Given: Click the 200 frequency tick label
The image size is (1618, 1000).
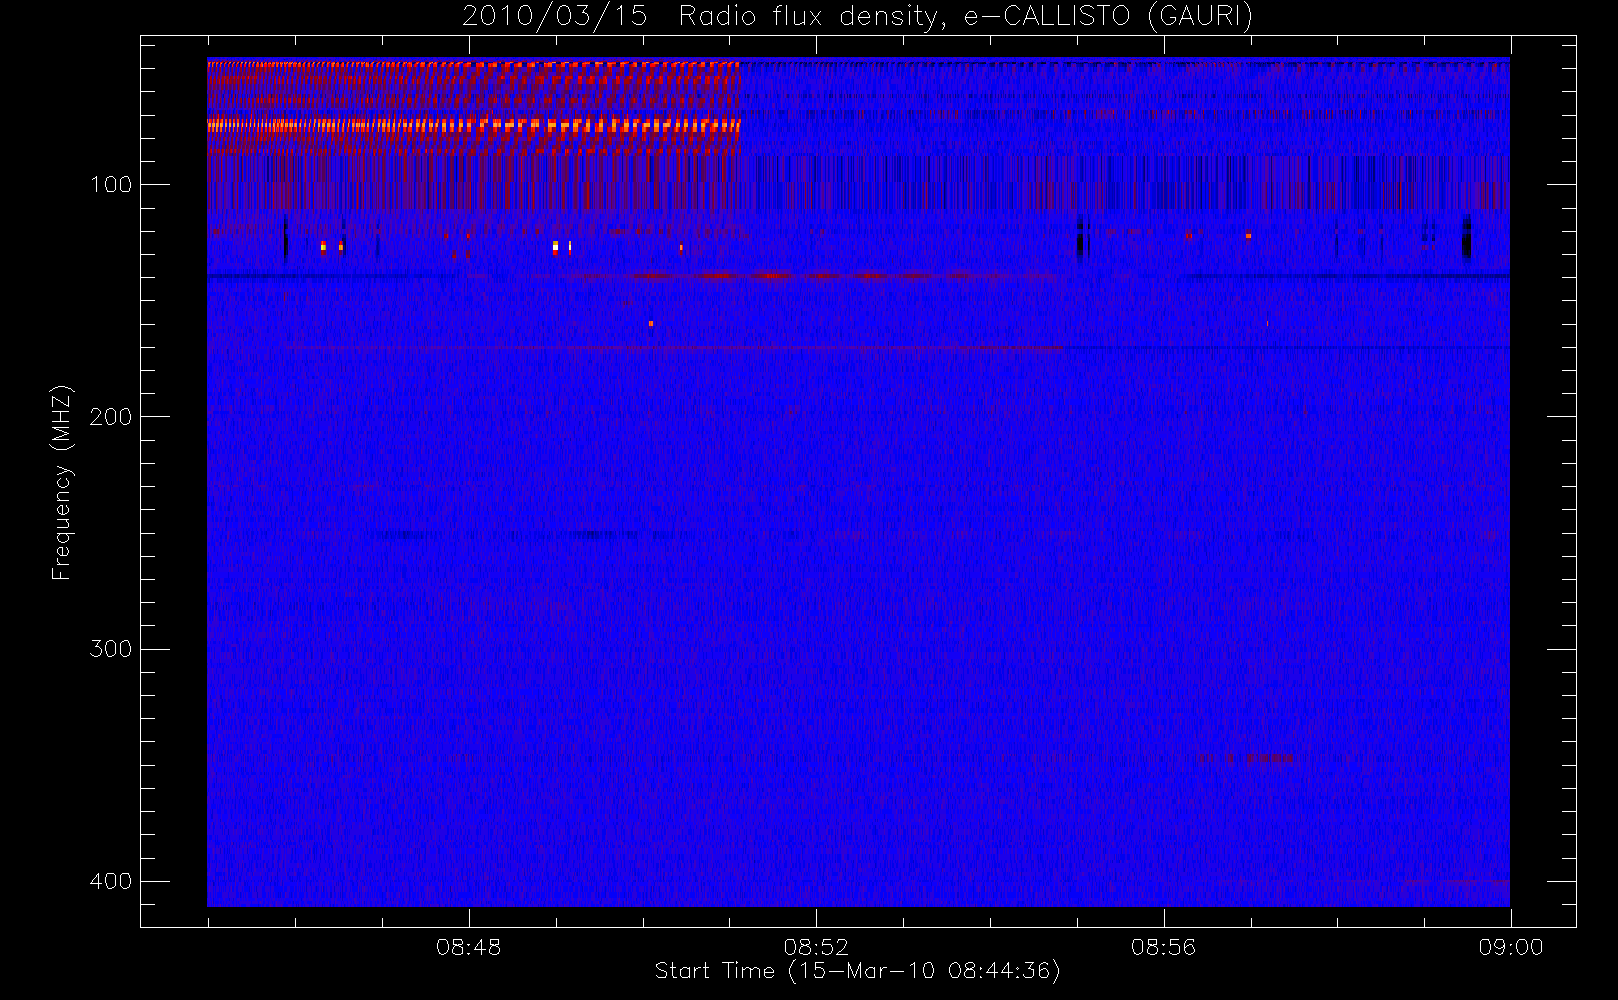Looking at the screenshot, I should 111,417.
